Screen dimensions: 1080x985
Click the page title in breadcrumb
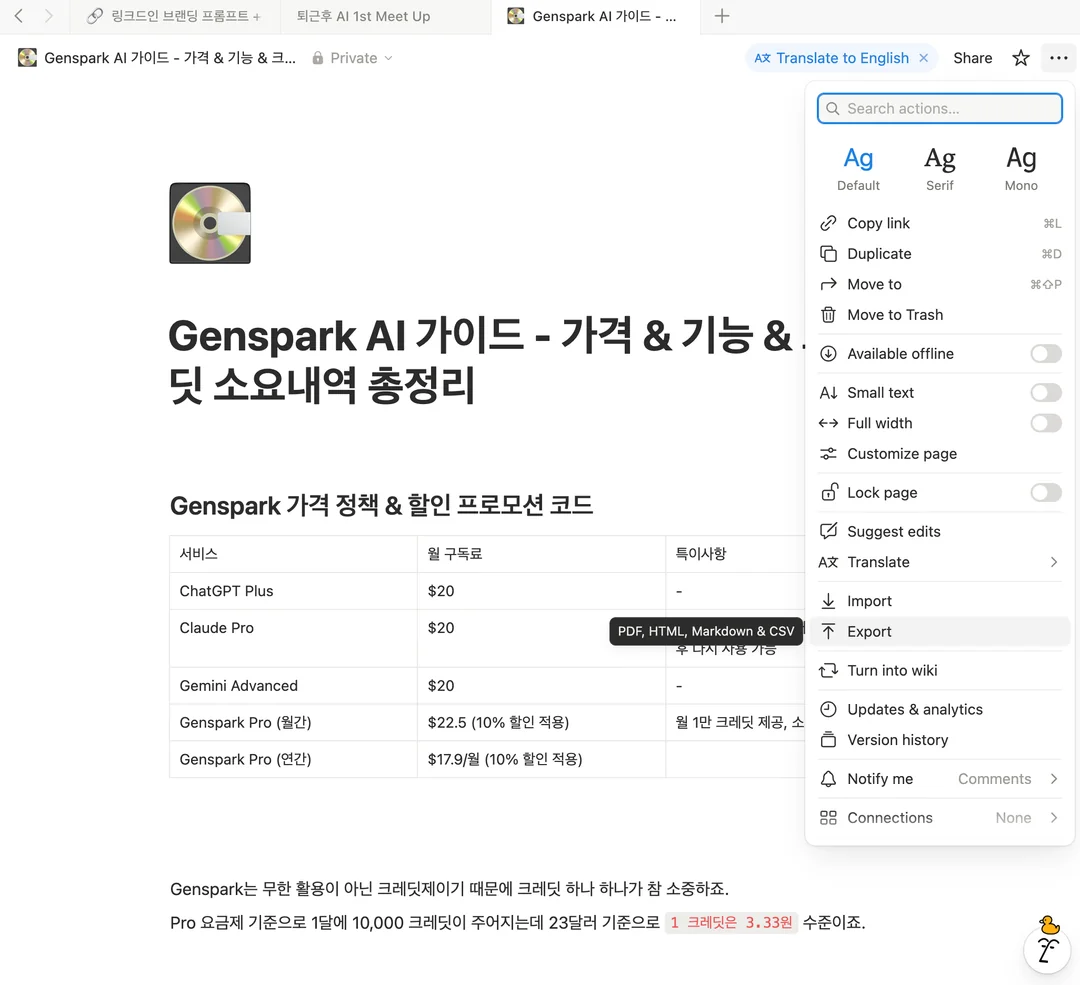point(169,58)
